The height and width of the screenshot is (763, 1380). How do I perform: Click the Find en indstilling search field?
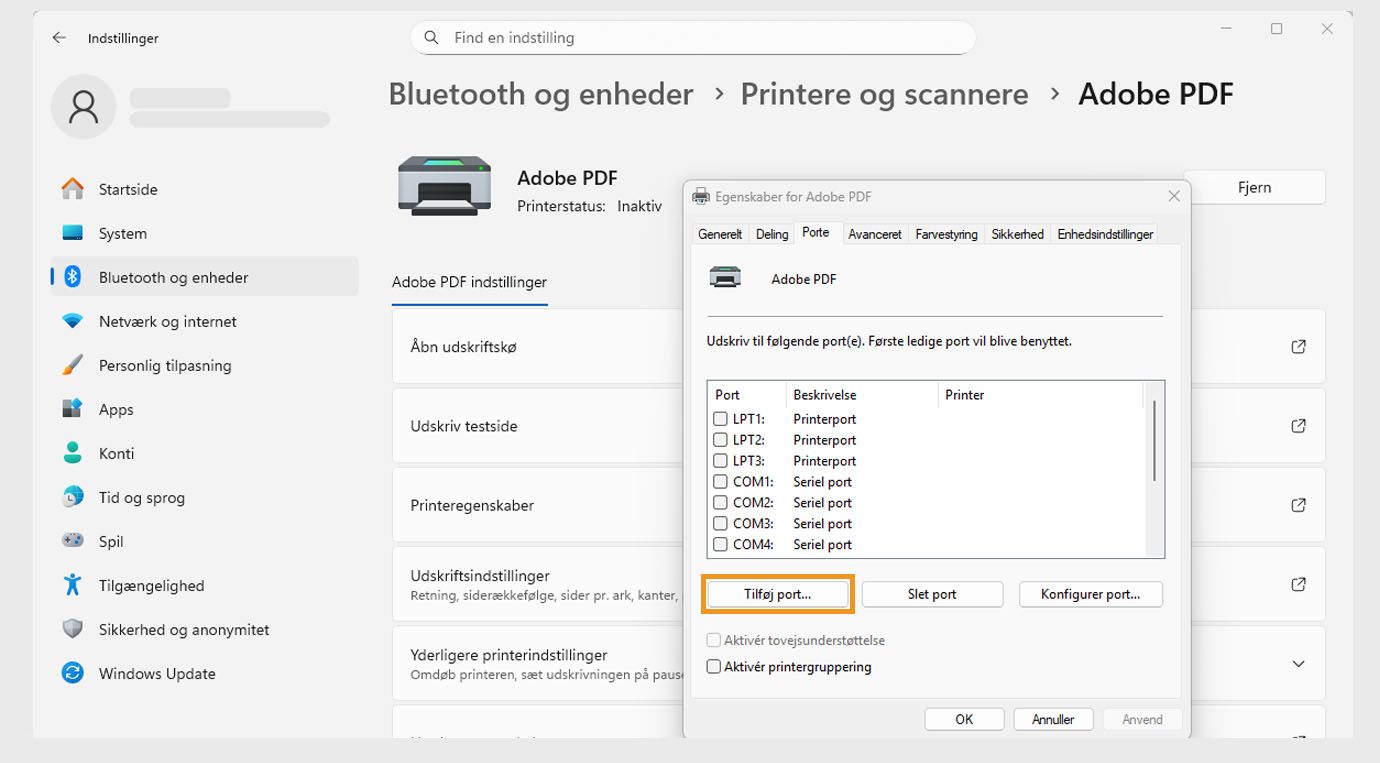tap(693, 37)
